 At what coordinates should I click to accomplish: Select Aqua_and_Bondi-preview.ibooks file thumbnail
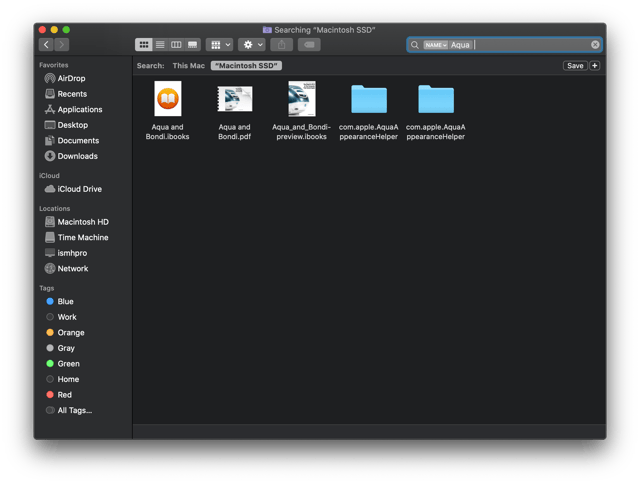(302, 98)
